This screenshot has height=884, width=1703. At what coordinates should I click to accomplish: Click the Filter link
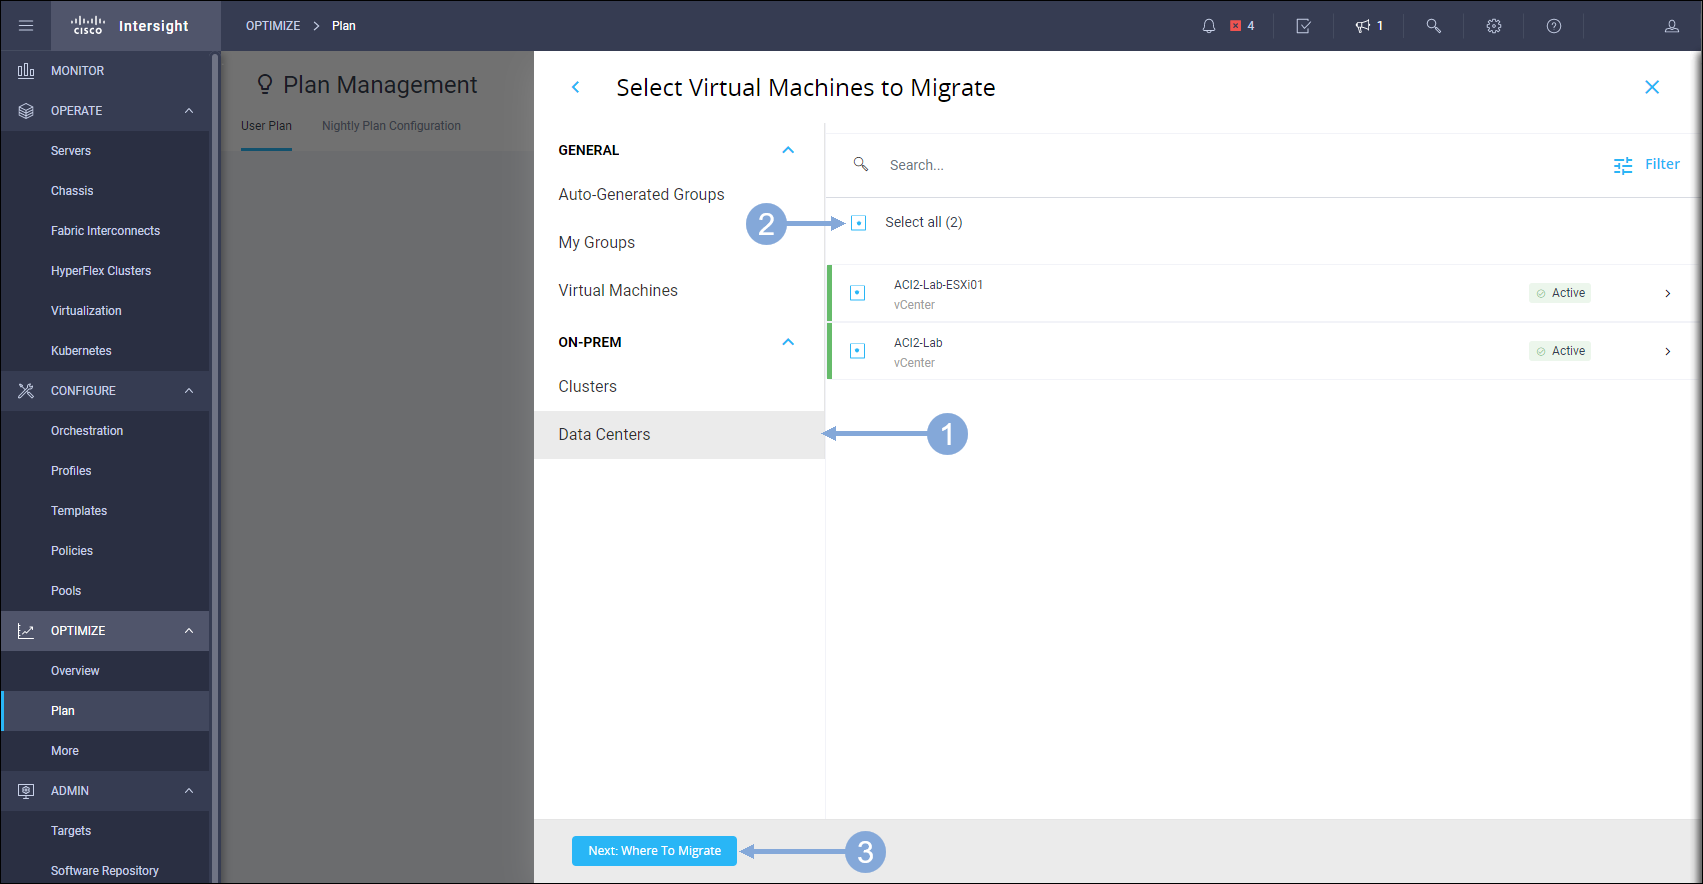click(x=1662, y=164)
